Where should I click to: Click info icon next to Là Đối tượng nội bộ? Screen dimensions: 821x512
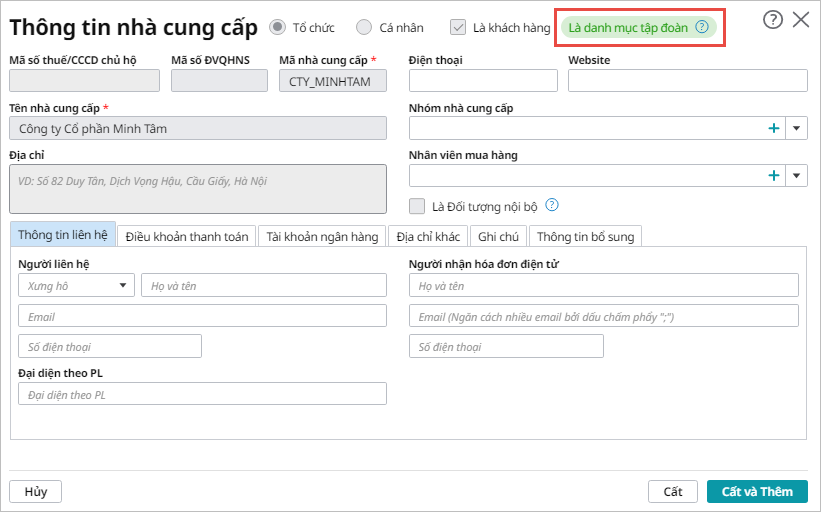click(x=551, y=206)
